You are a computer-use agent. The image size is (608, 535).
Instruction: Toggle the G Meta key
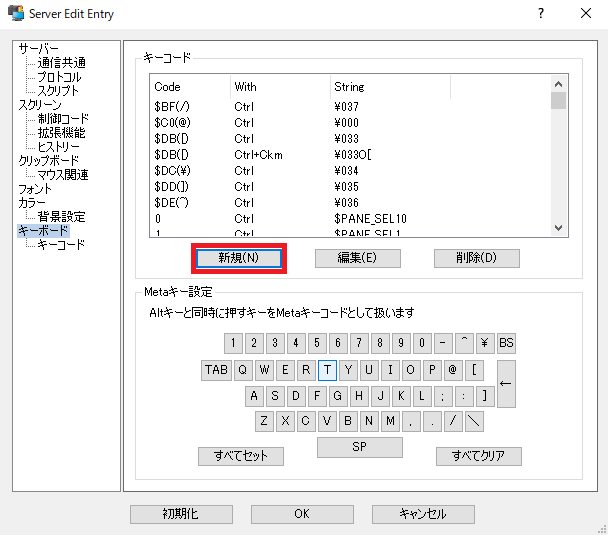click(338, 396)
